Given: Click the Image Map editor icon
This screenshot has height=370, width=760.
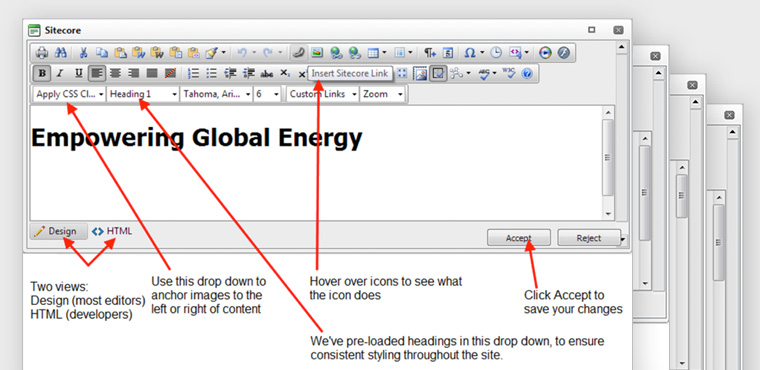Looking at the screenshot, I should (x=420, y=74).
